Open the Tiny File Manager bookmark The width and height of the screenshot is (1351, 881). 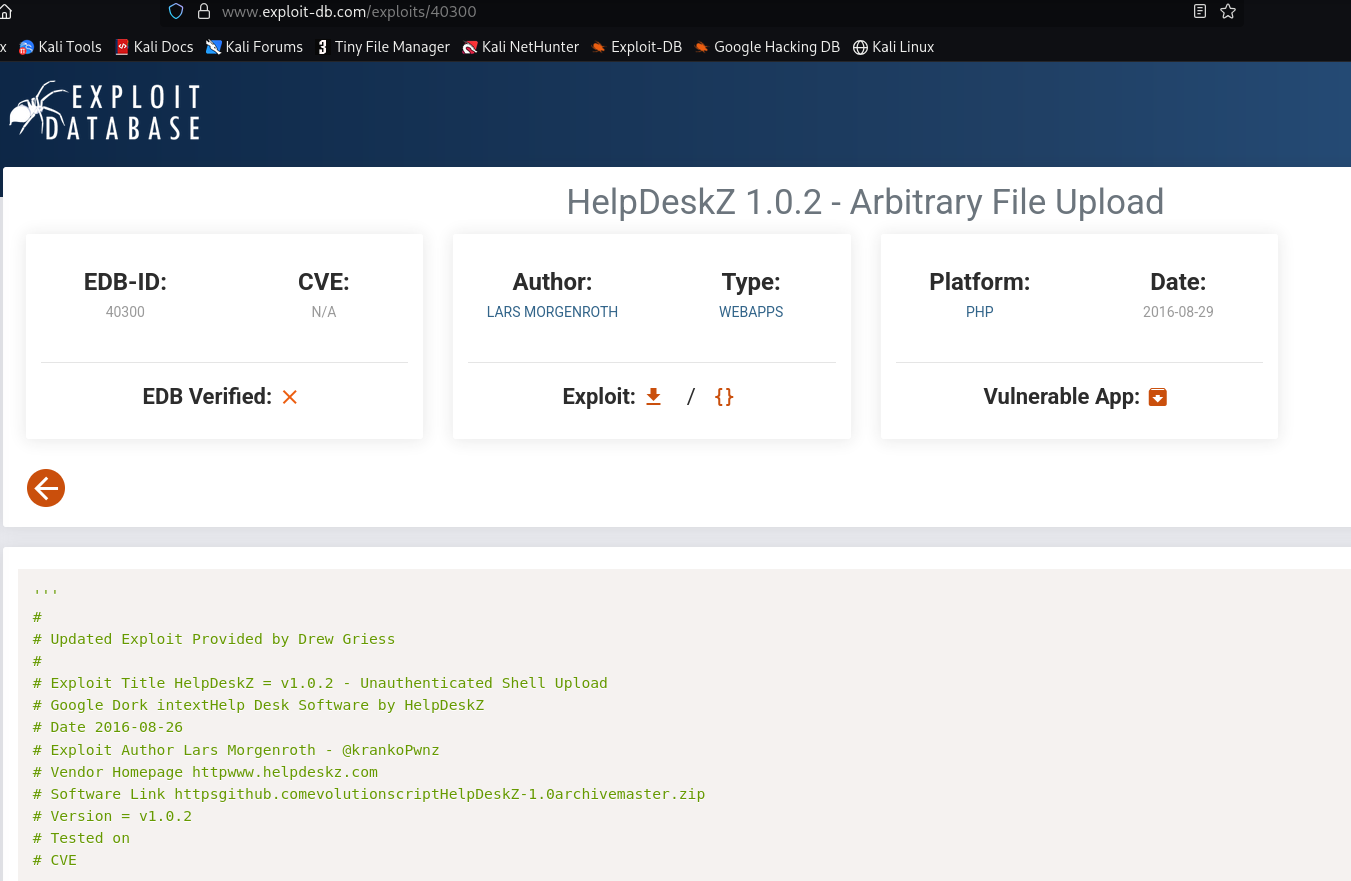(x=383, y=47)
